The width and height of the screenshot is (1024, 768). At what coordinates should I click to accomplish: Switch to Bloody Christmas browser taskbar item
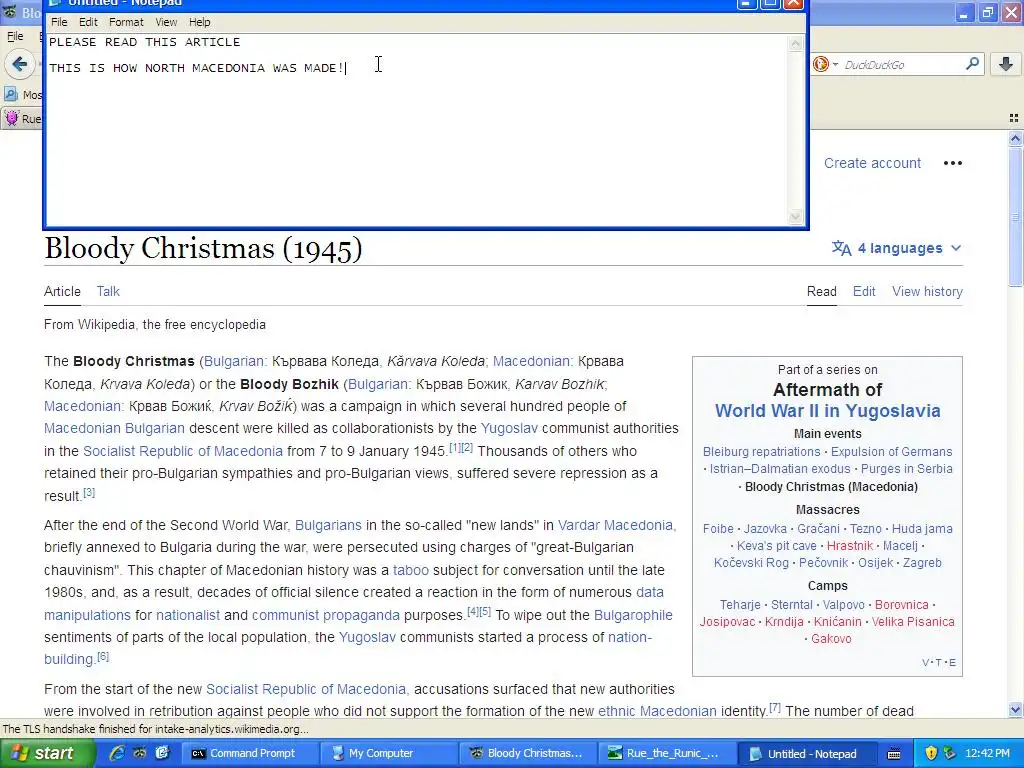[528, 754]
